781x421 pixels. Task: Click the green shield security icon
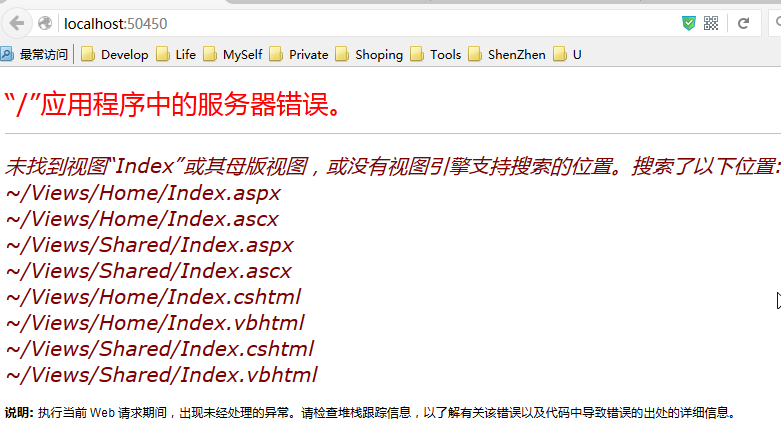pyautogui.click(x=688, y=23)
